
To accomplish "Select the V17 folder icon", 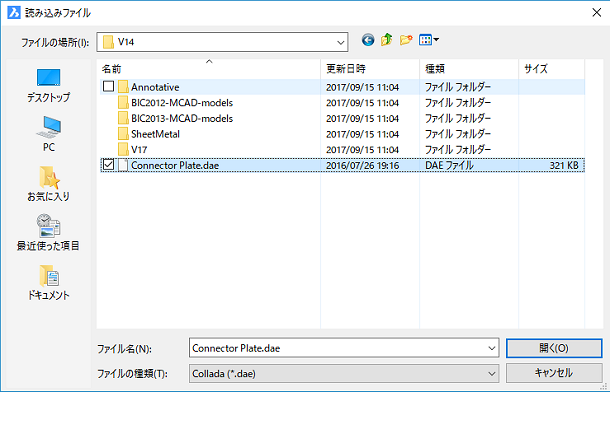I will tap(123, 149).
